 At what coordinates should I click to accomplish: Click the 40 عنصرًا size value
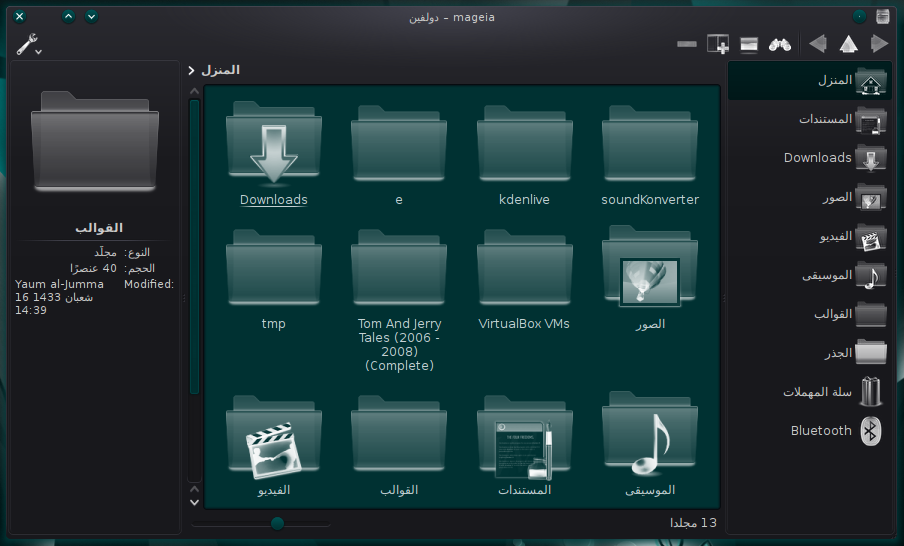click(x=93, y=268)
